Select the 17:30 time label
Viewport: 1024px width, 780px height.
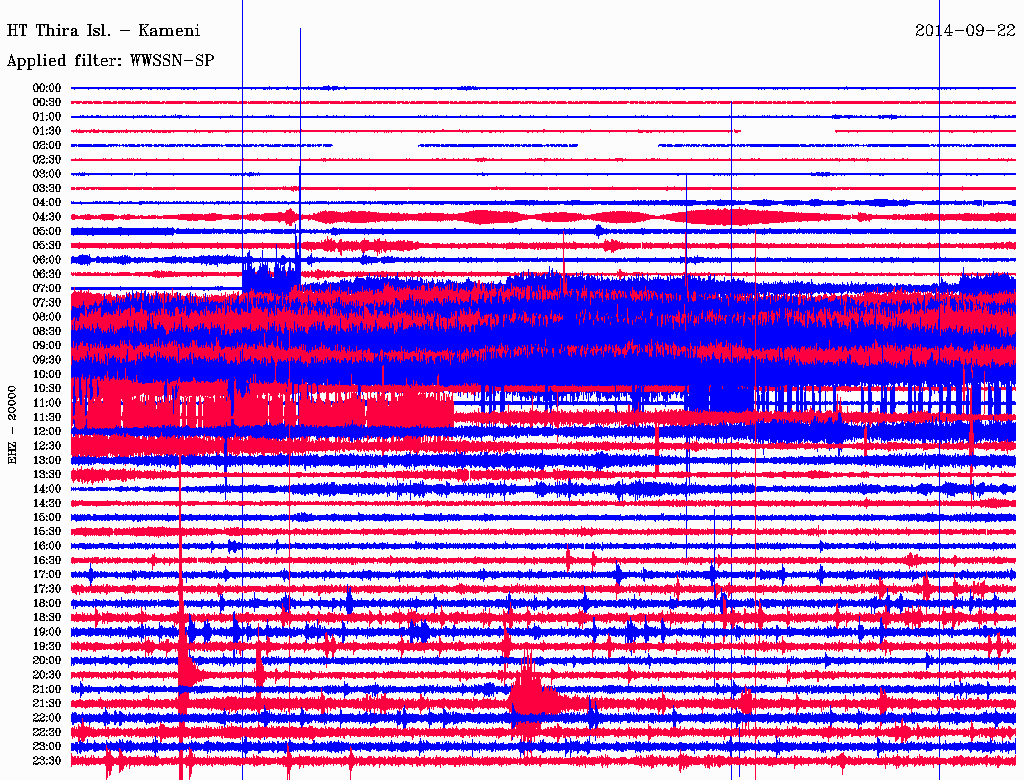(47, 589)
